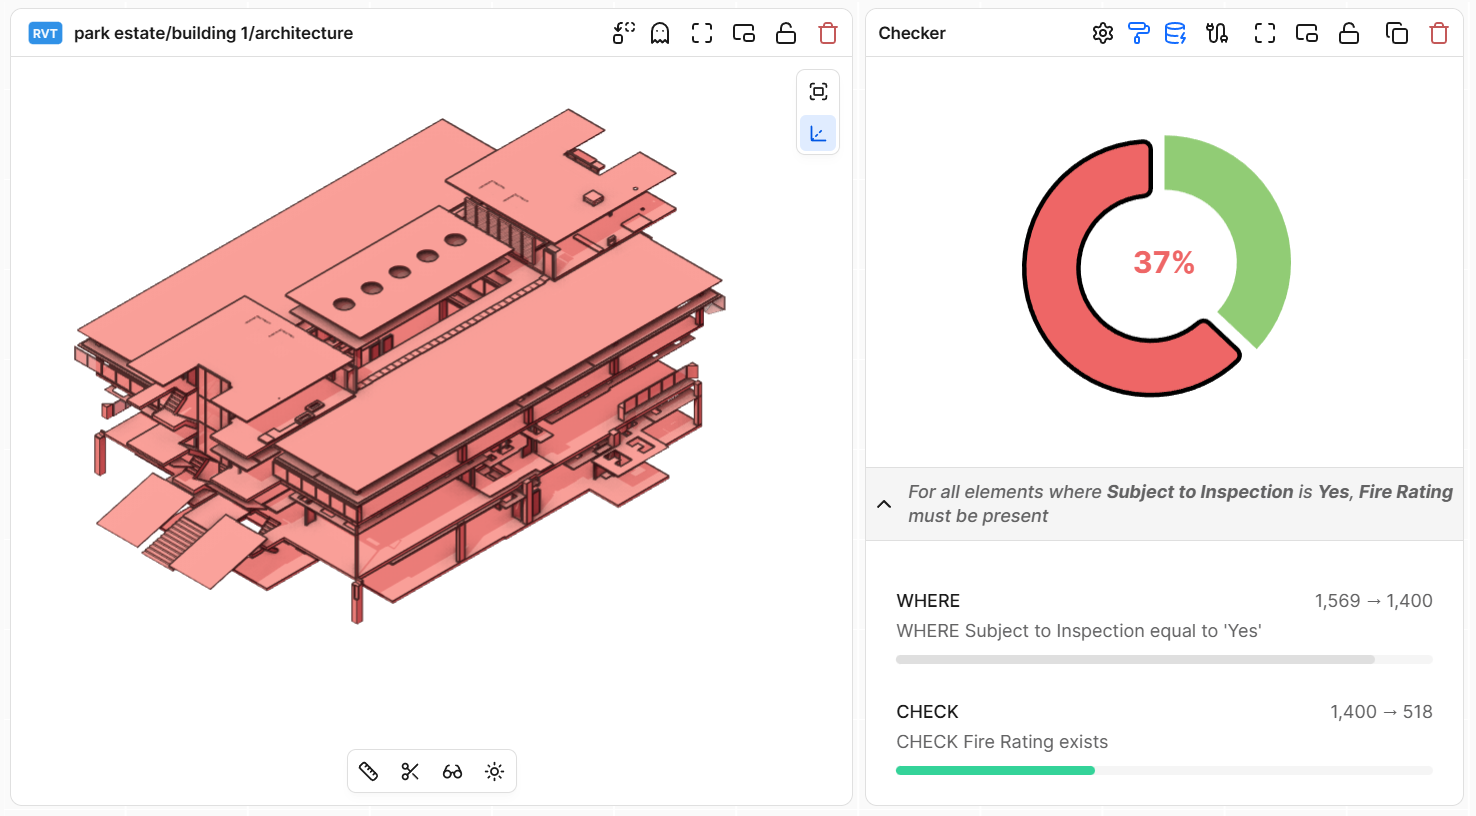Click the 'park estate/building 1/architecture' title
Viewport: 1476px width, 816px height.
pyautogui.click(x=213, y=33)
